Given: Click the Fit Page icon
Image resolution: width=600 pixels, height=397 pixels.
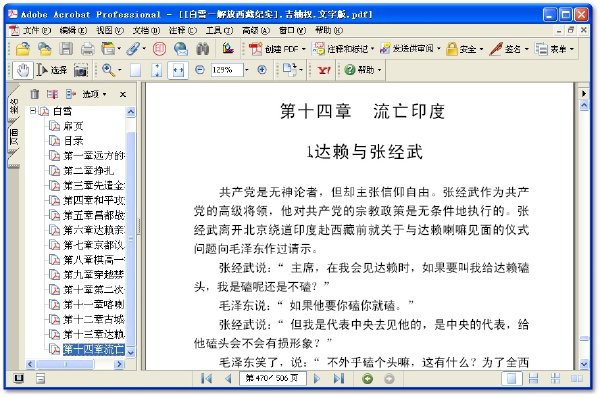Looking at the screenshot, I should 157,70.
